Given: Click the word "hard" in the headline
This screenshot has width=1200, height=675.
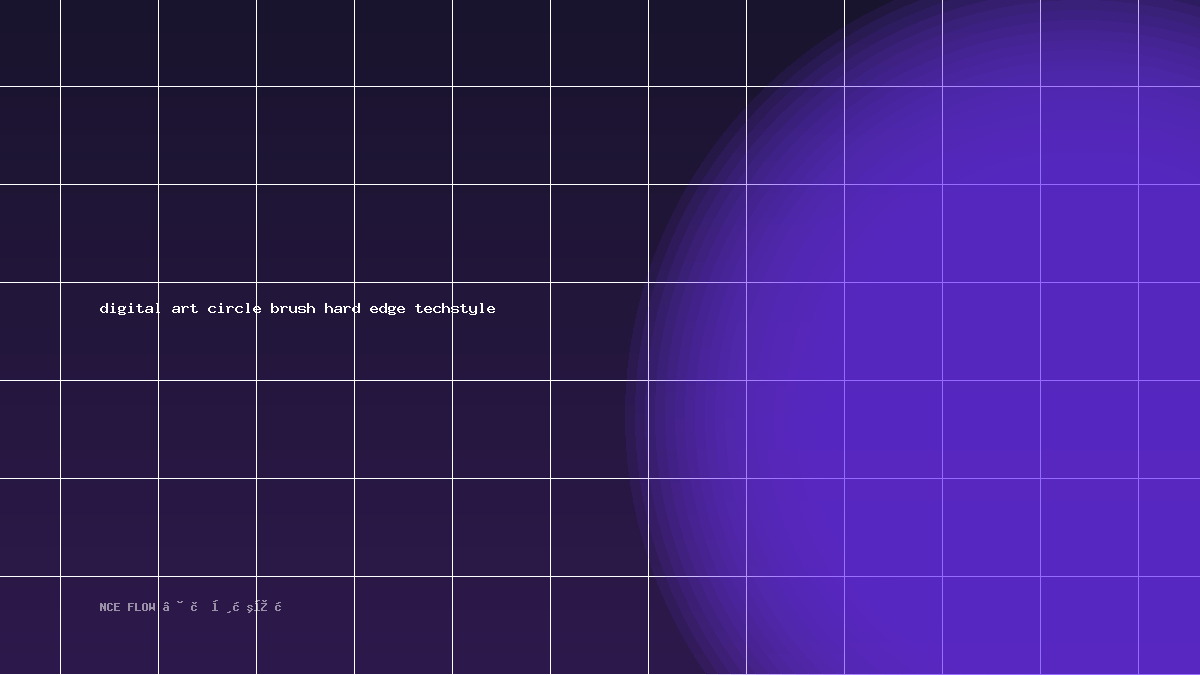Looking at the screenshot, I should pyautogui.click(x=342, y=308).
